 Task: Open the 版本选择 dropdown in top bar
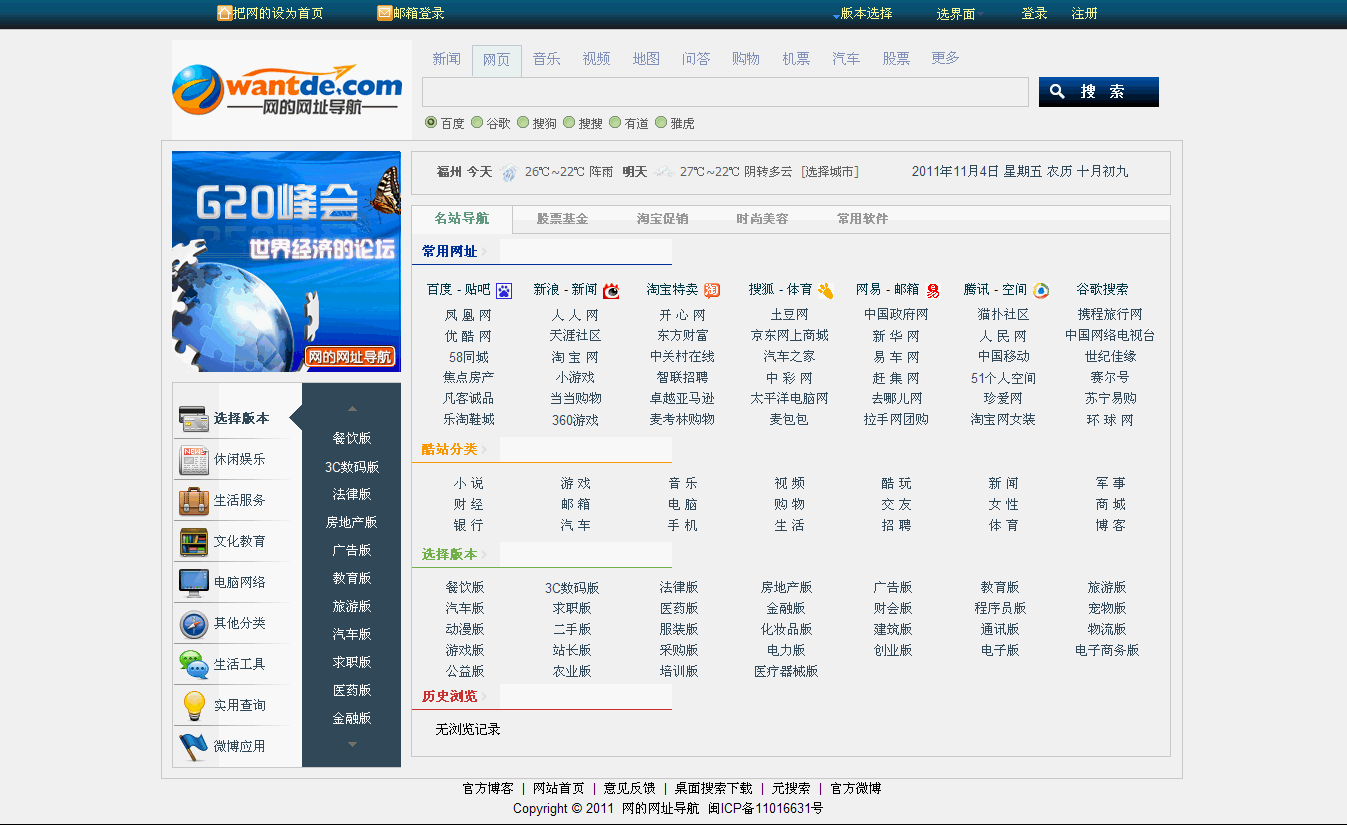coord(864,14)
